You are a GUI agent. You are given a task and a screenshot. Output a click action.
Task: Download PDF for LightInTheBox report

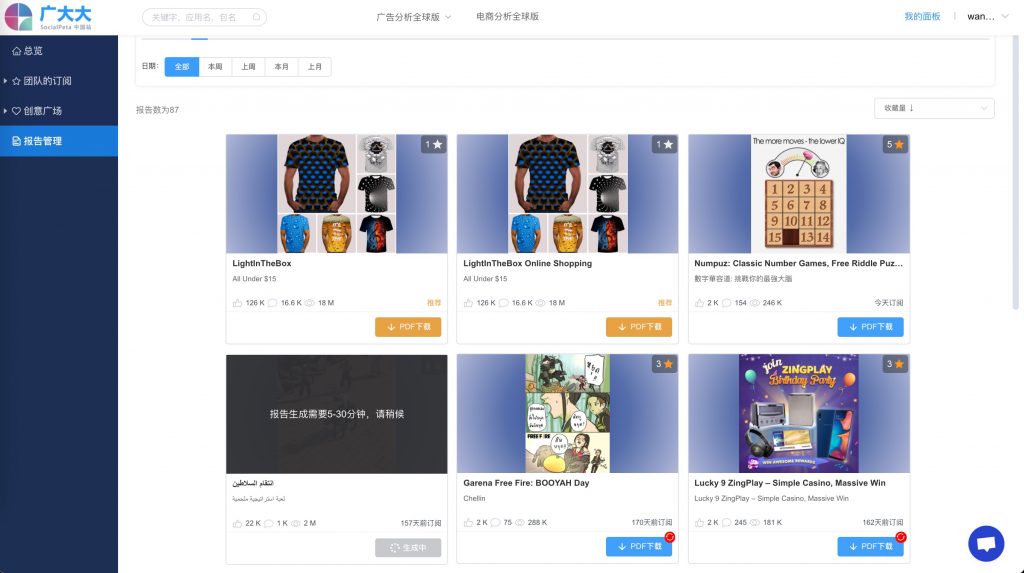pyautogui.click(x=408, y=327)
